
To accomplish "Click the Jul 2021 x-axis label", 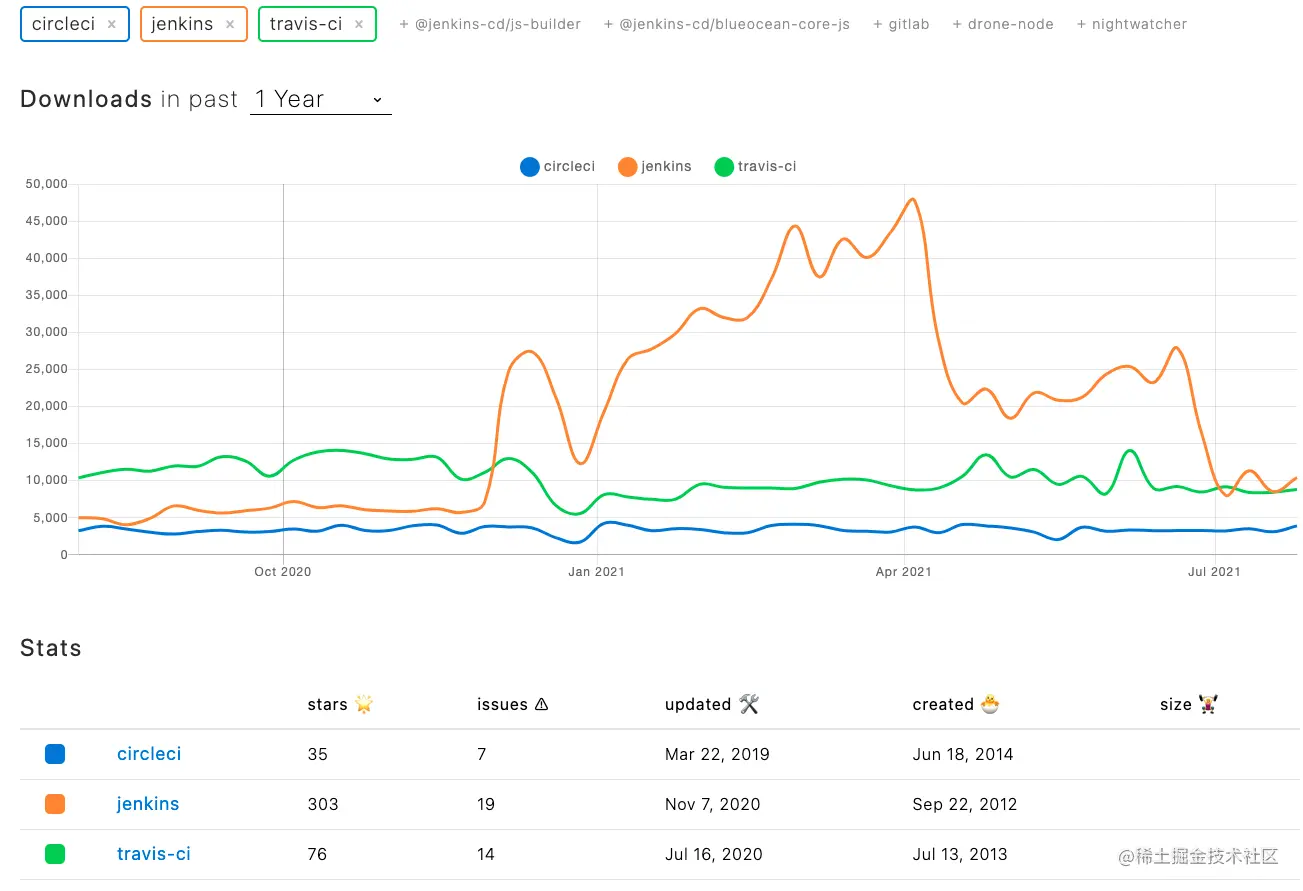I will point(1214,572).
